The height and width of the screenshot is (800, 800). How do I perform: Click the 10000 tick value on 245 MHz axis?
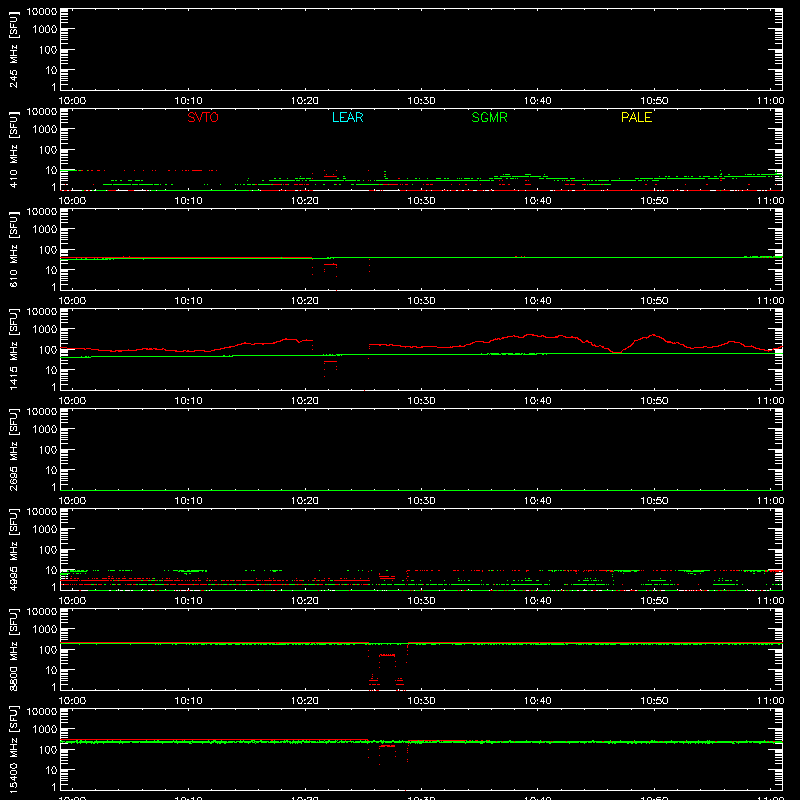[42, 12]
